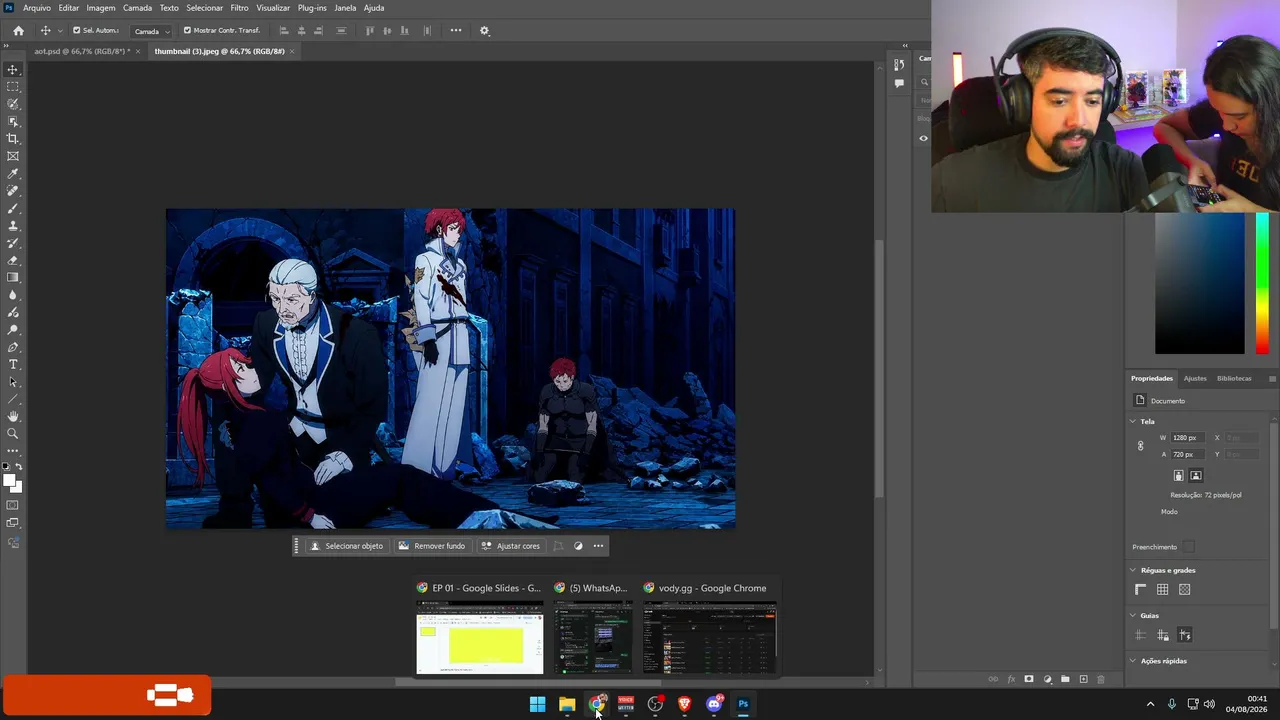Open the Move tool preset dropdown arrow
The height and width of the screenshot is (720, 1280).
60,31
